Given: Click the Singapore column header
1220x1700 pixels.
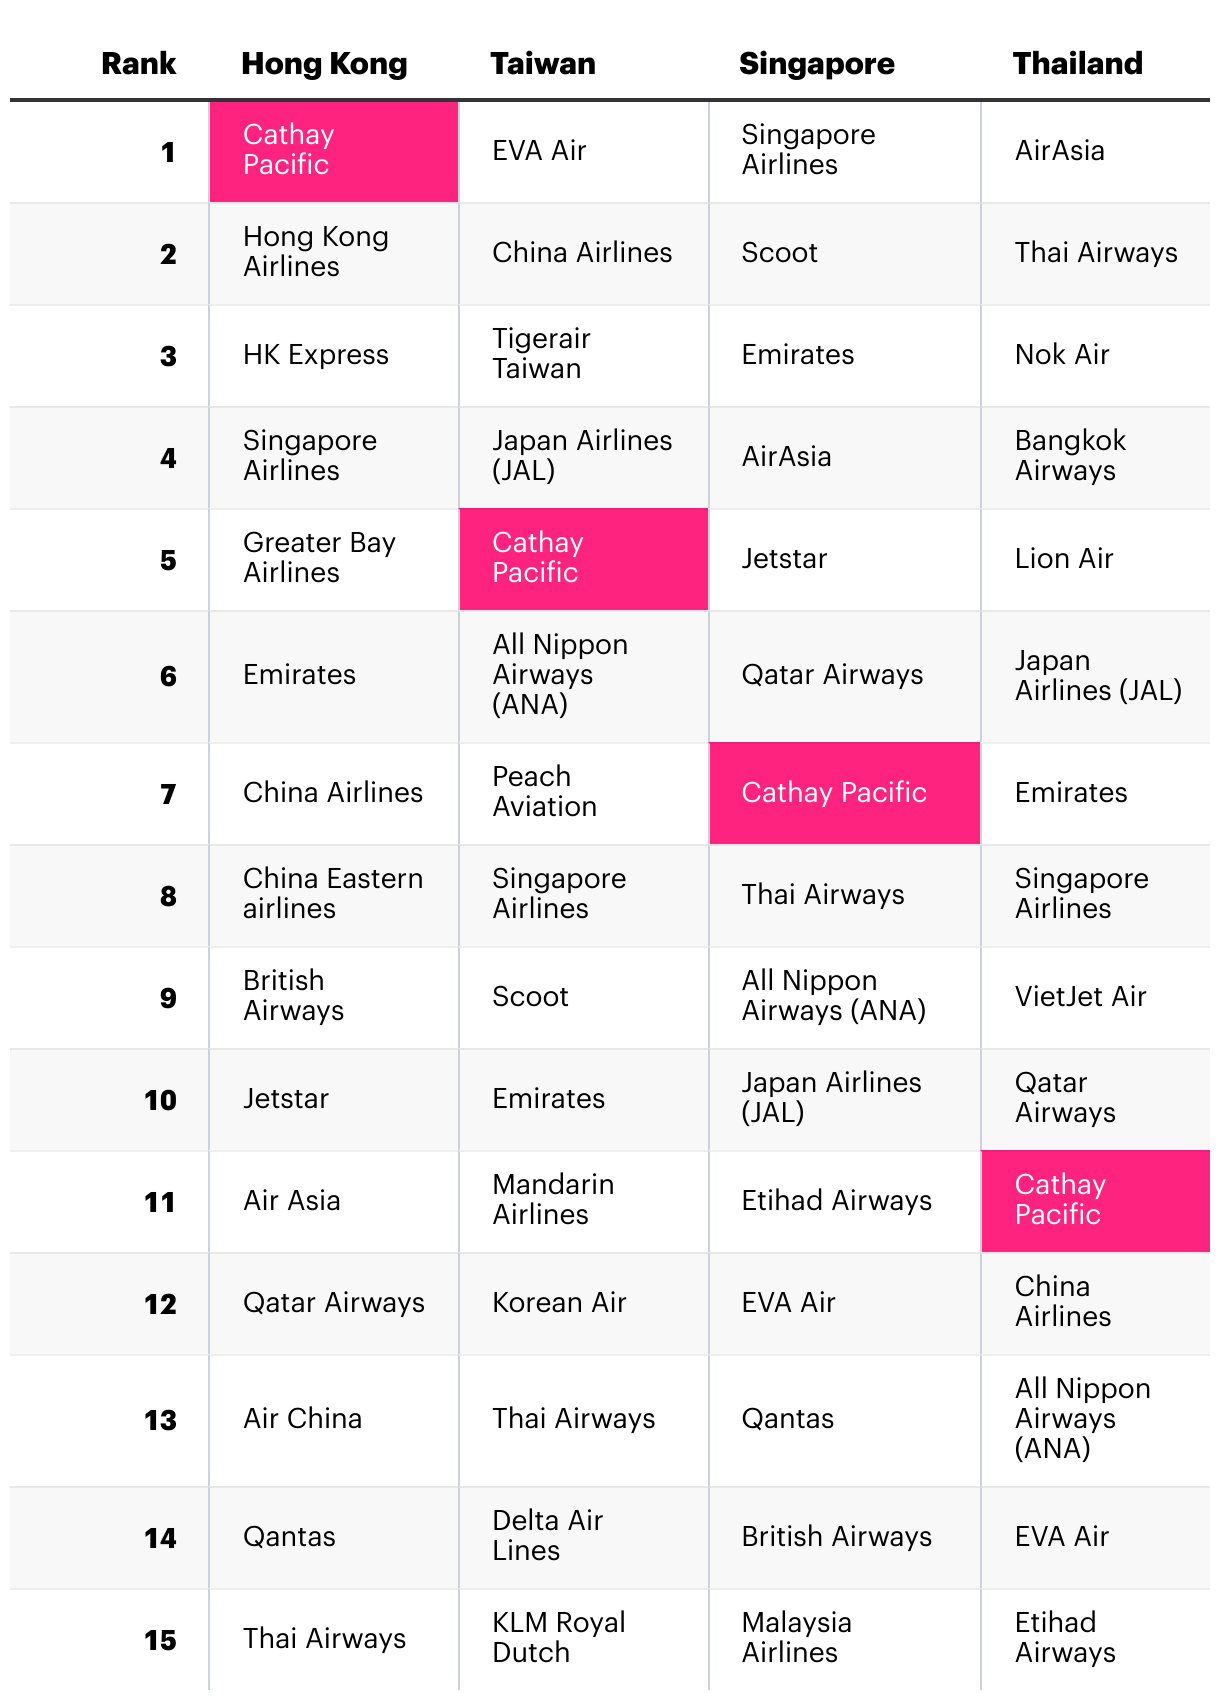Looking at the screenshot, I should (816, 64).
